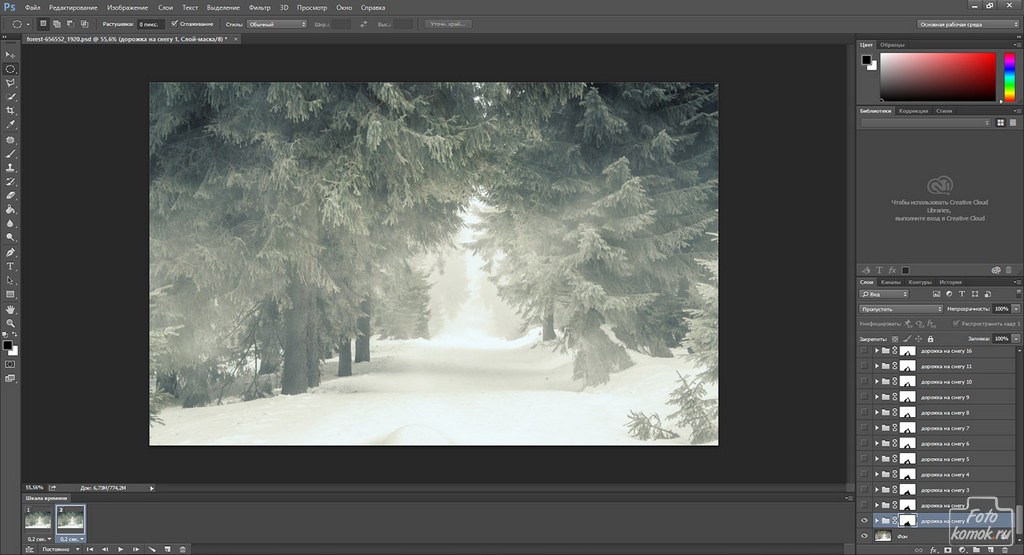Screen dimensions: 1024x555
Task: Show the group 'дорожка на снегу 9'
Action: (865, 397)
